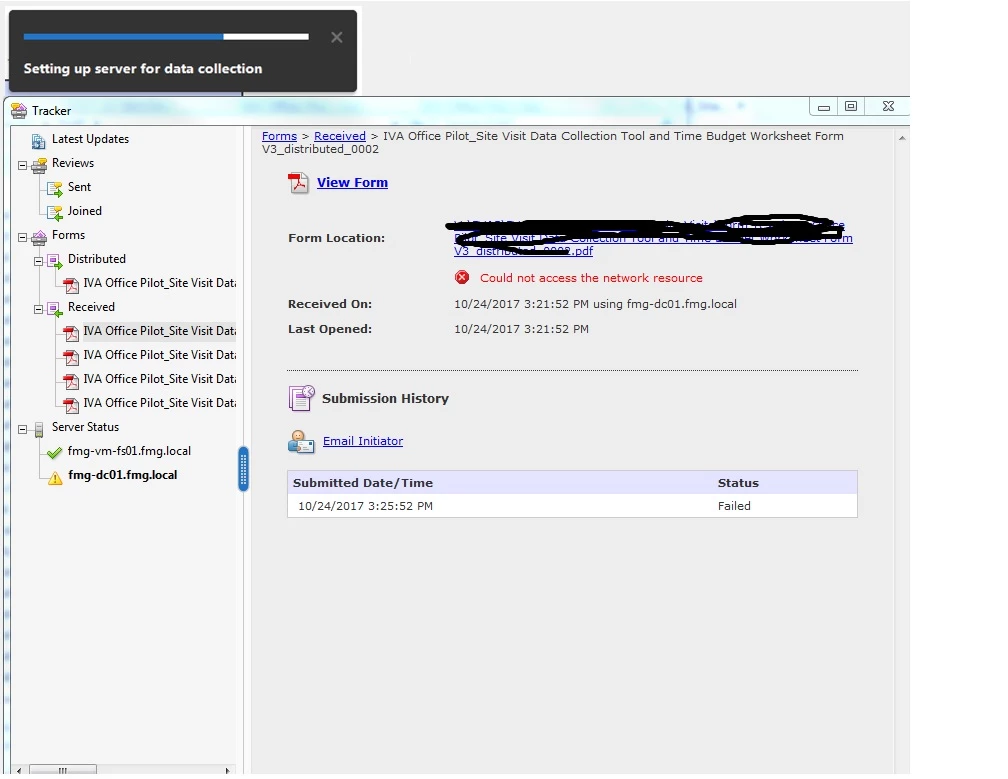Click the Reviews folder icon
Viewport: 1008px width, 779px height.
coord(39,165)
